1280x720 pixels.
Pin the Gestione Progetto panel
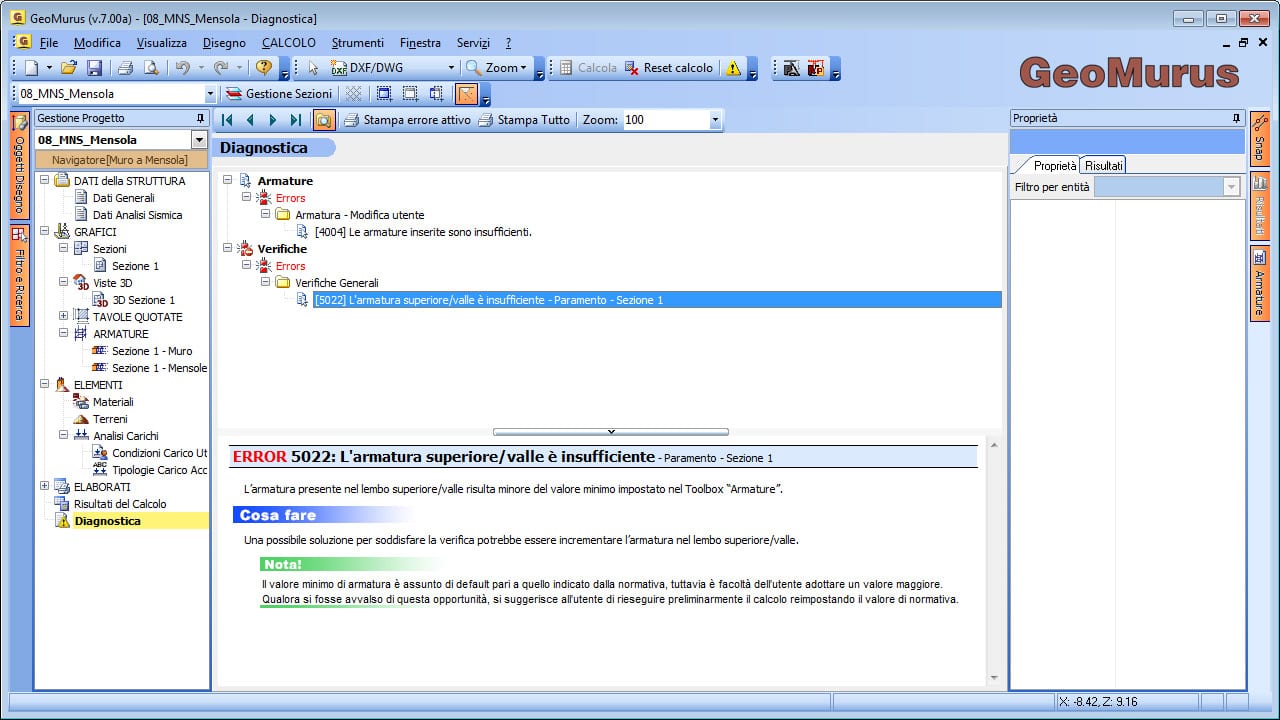[x=200, y=118]
